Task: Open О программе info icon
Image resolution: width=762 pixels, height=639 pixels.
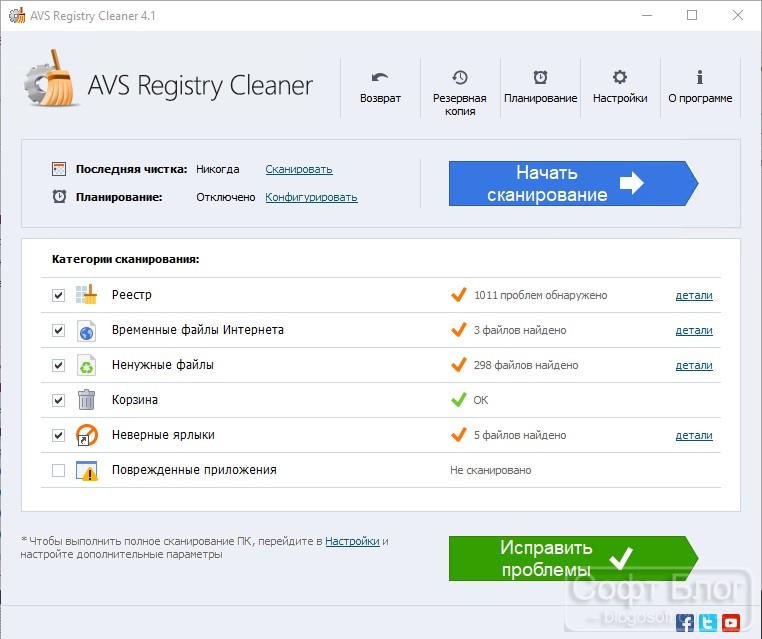Action: [699, 77]
